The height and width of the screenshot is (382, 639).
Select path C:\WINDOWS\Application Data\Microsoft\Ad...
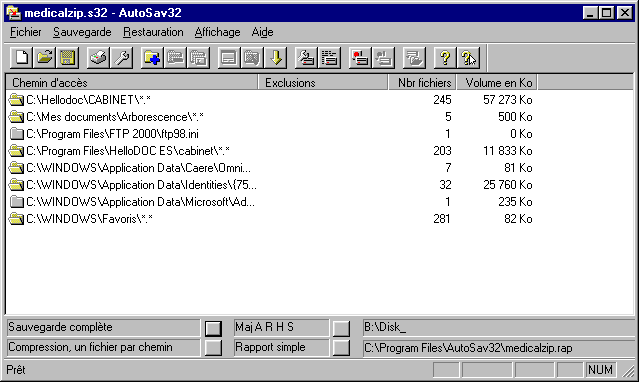[141, 202]
